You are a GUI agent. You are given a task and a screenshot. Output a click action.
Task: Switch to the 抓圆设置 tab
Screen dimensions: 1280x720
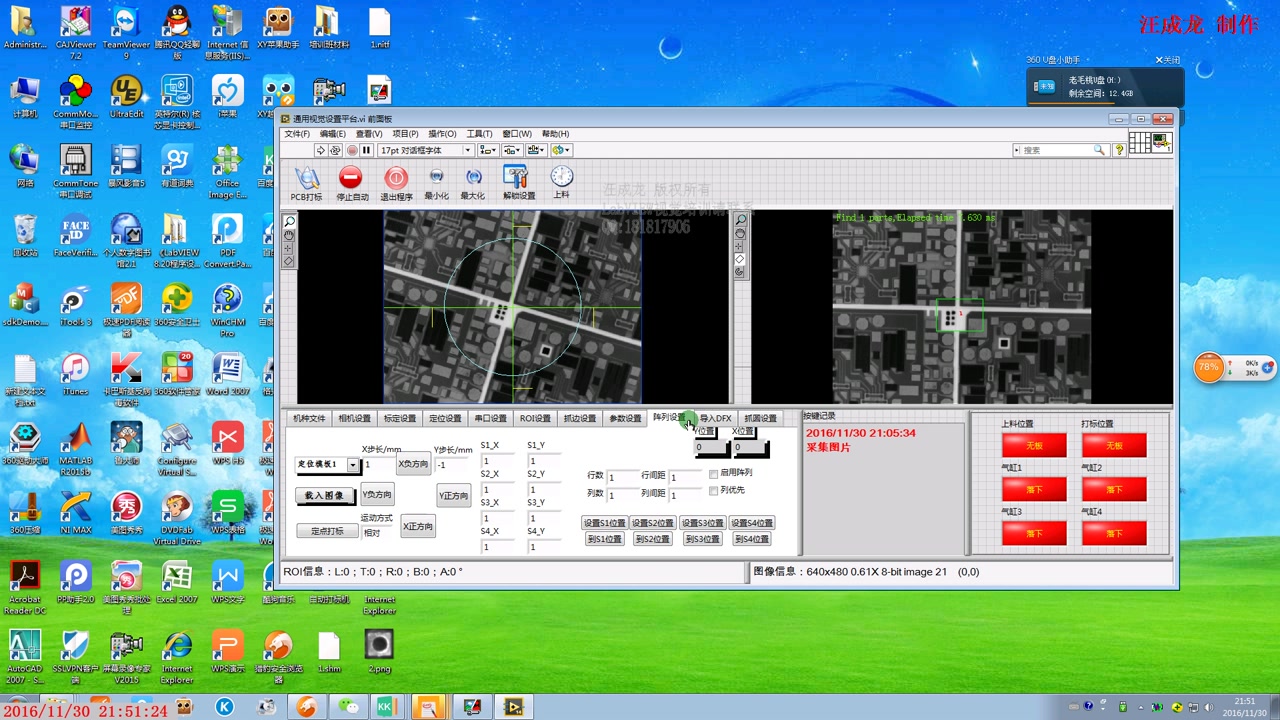[760, 418]
